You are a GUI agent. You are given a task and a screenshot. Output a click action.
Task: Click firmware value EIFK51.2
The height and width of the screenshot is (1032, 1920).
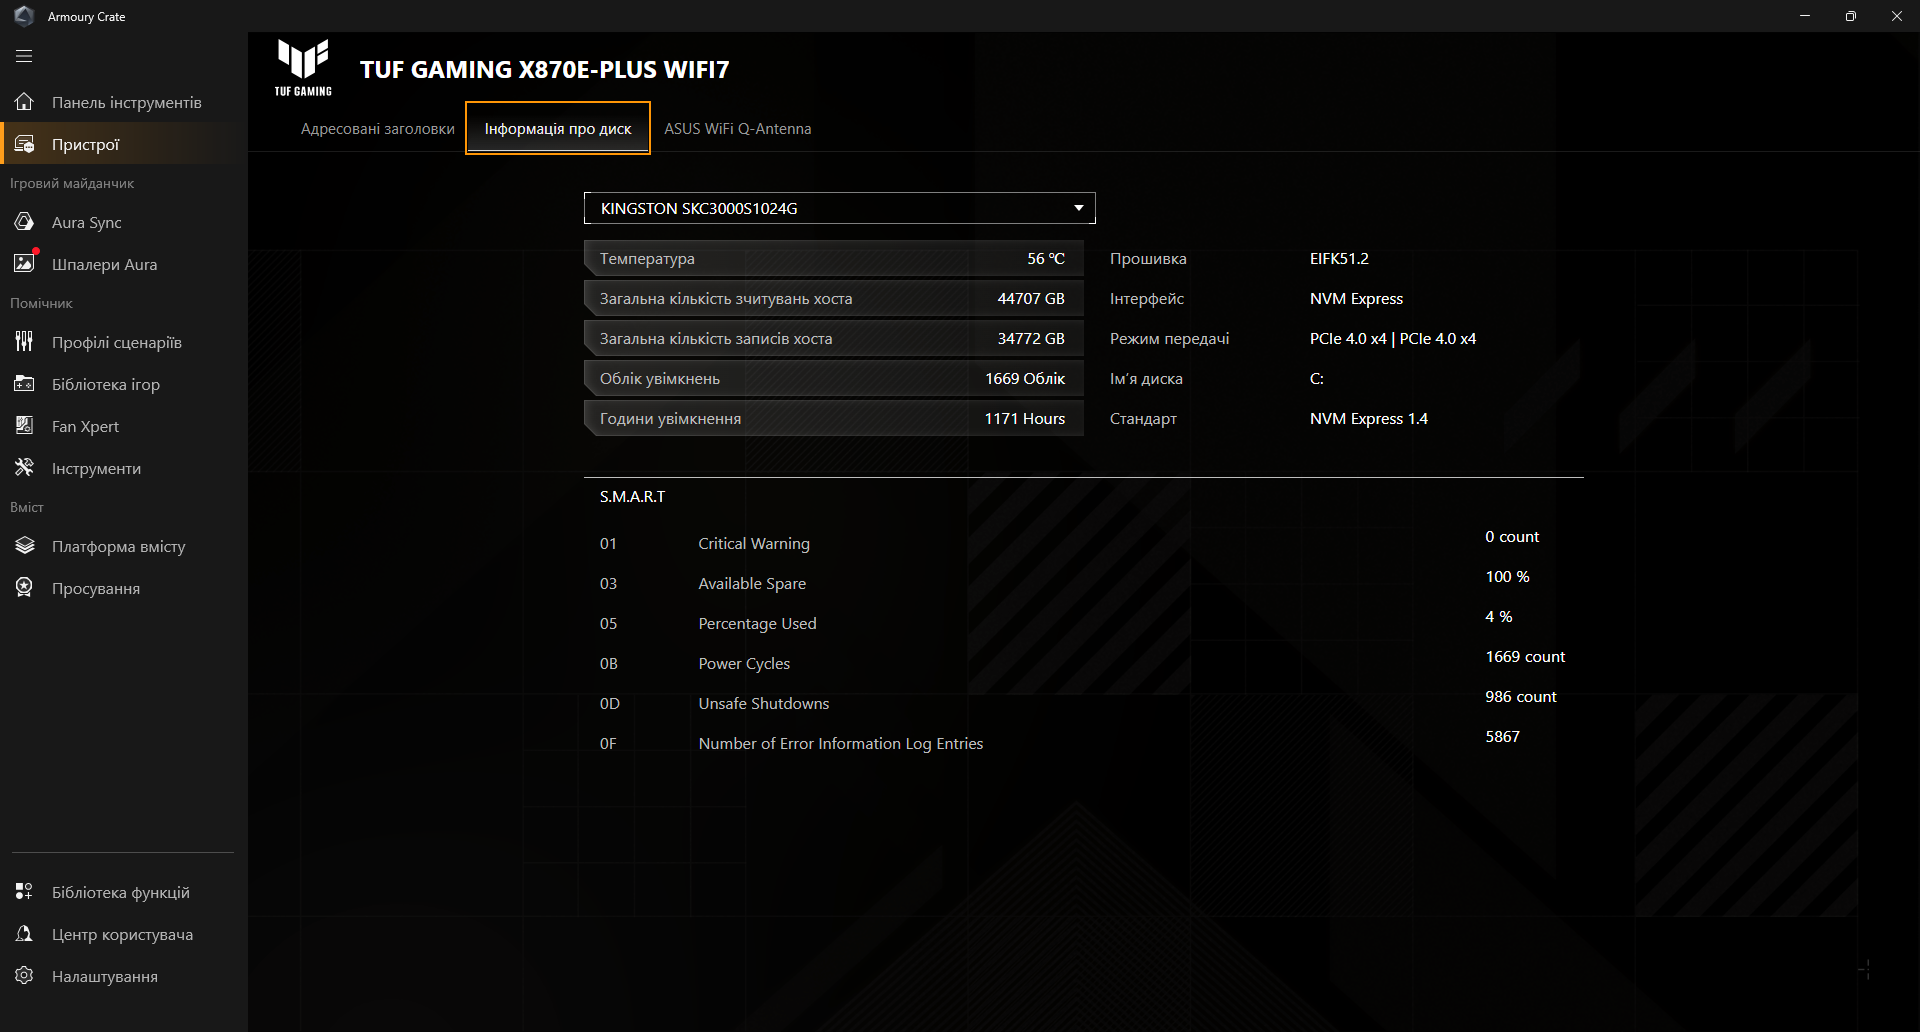[1339, 258]
